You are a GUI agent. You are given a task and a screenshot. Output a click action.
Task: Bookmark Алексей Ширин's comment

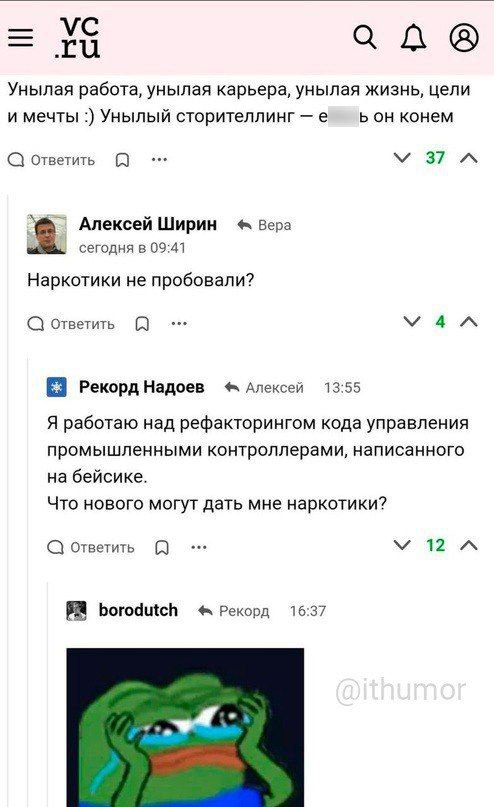[x=142, y=324]
